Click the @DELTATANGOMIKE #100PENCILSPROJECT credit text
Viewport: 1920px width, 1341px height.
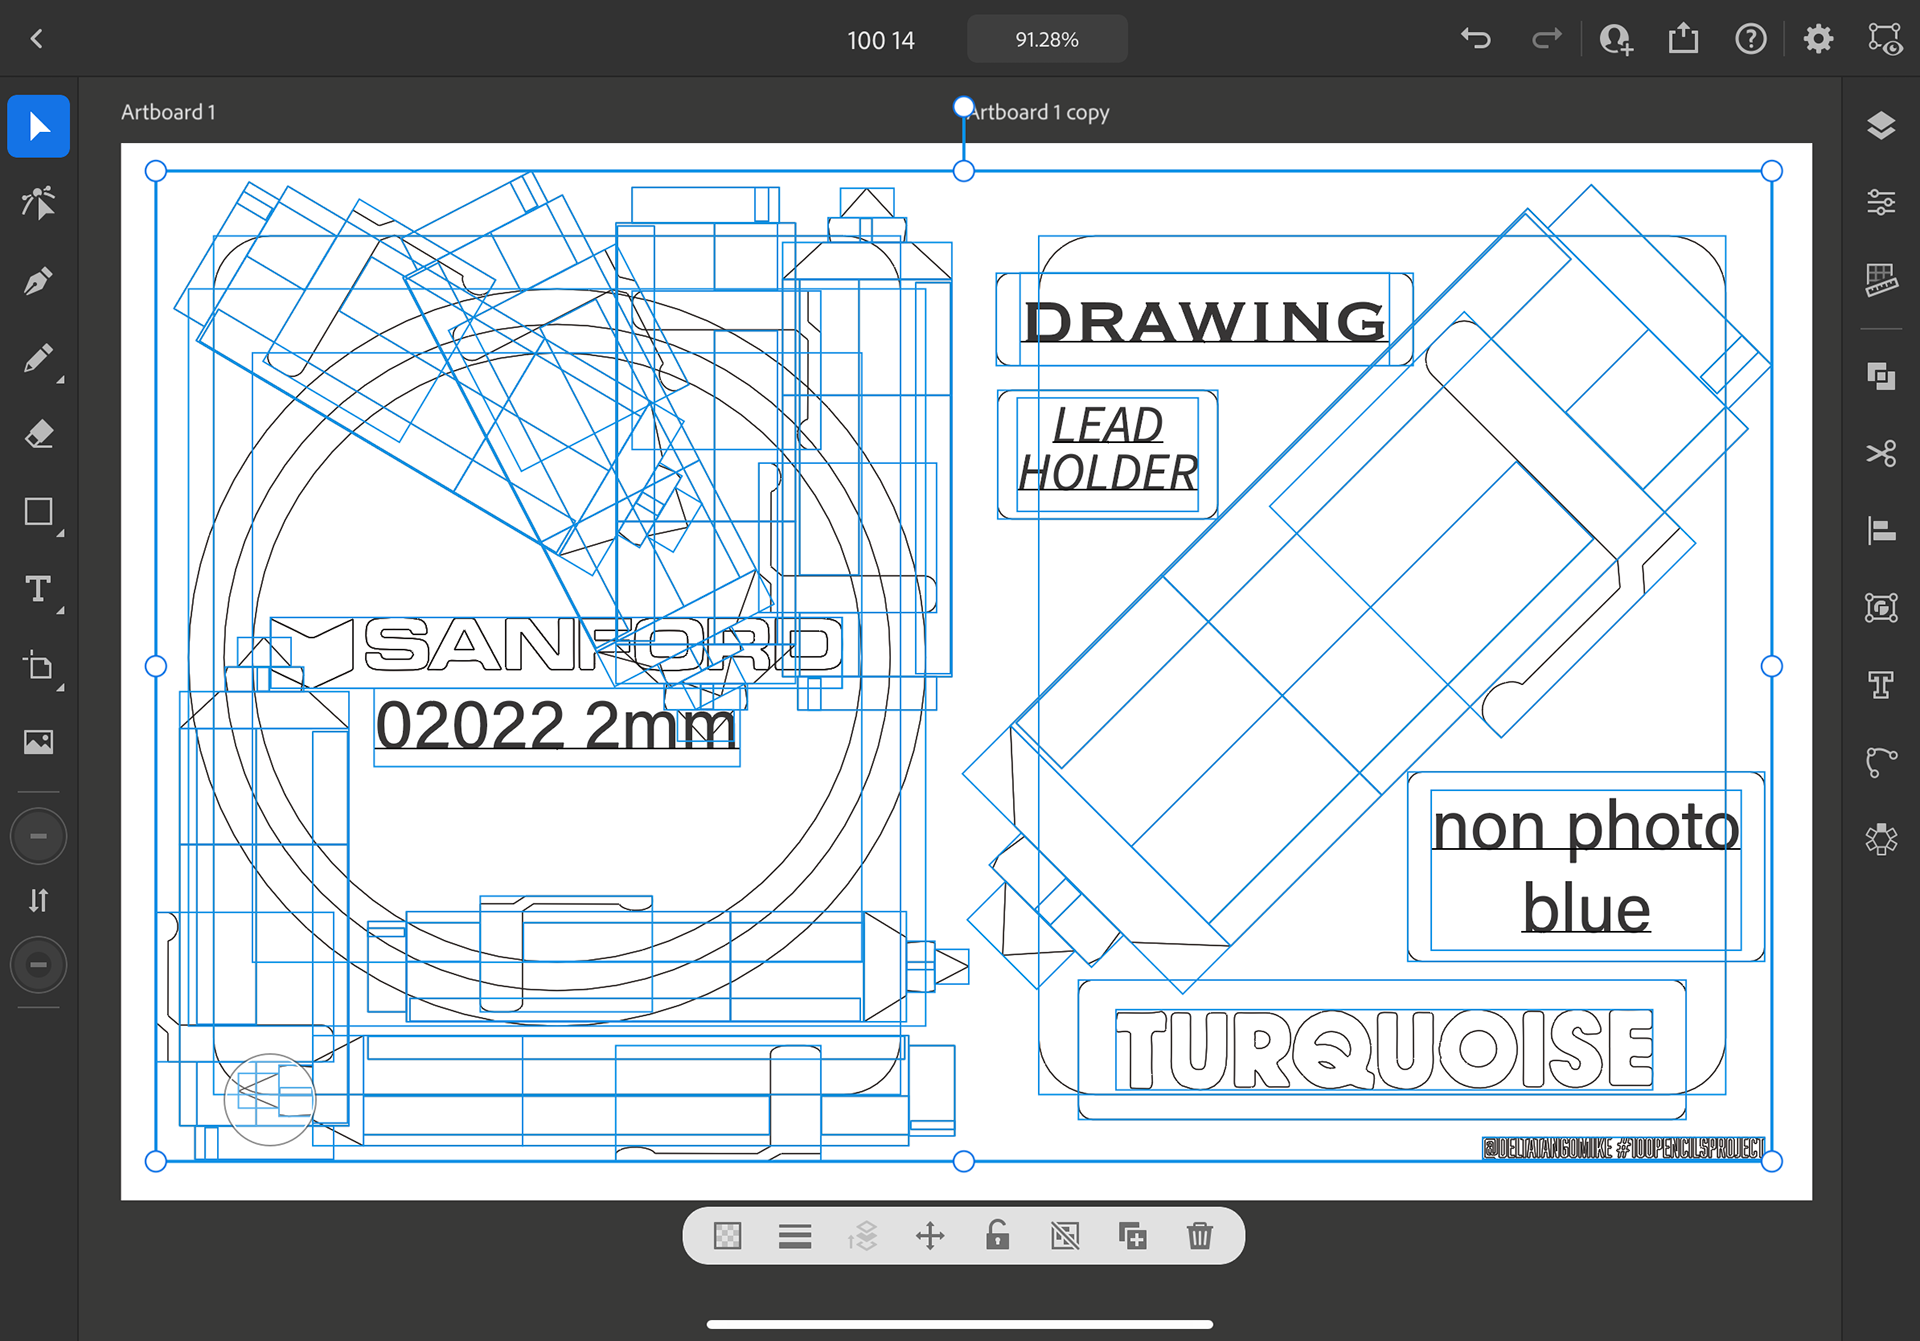pyautogui.click(x=1624, y=1149)
